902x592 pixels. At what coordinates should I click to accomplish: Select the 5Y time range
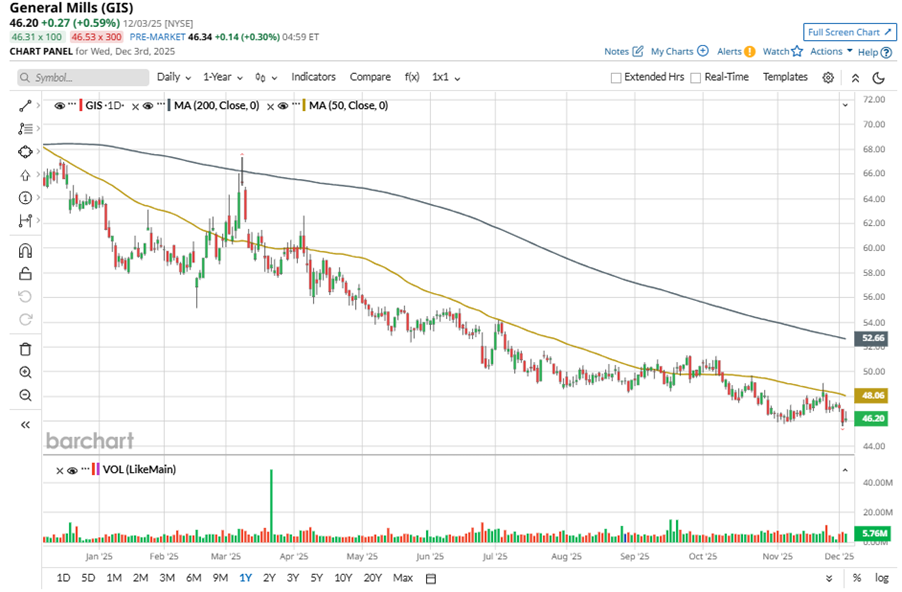pyautogui.click(x=316, y=578)
